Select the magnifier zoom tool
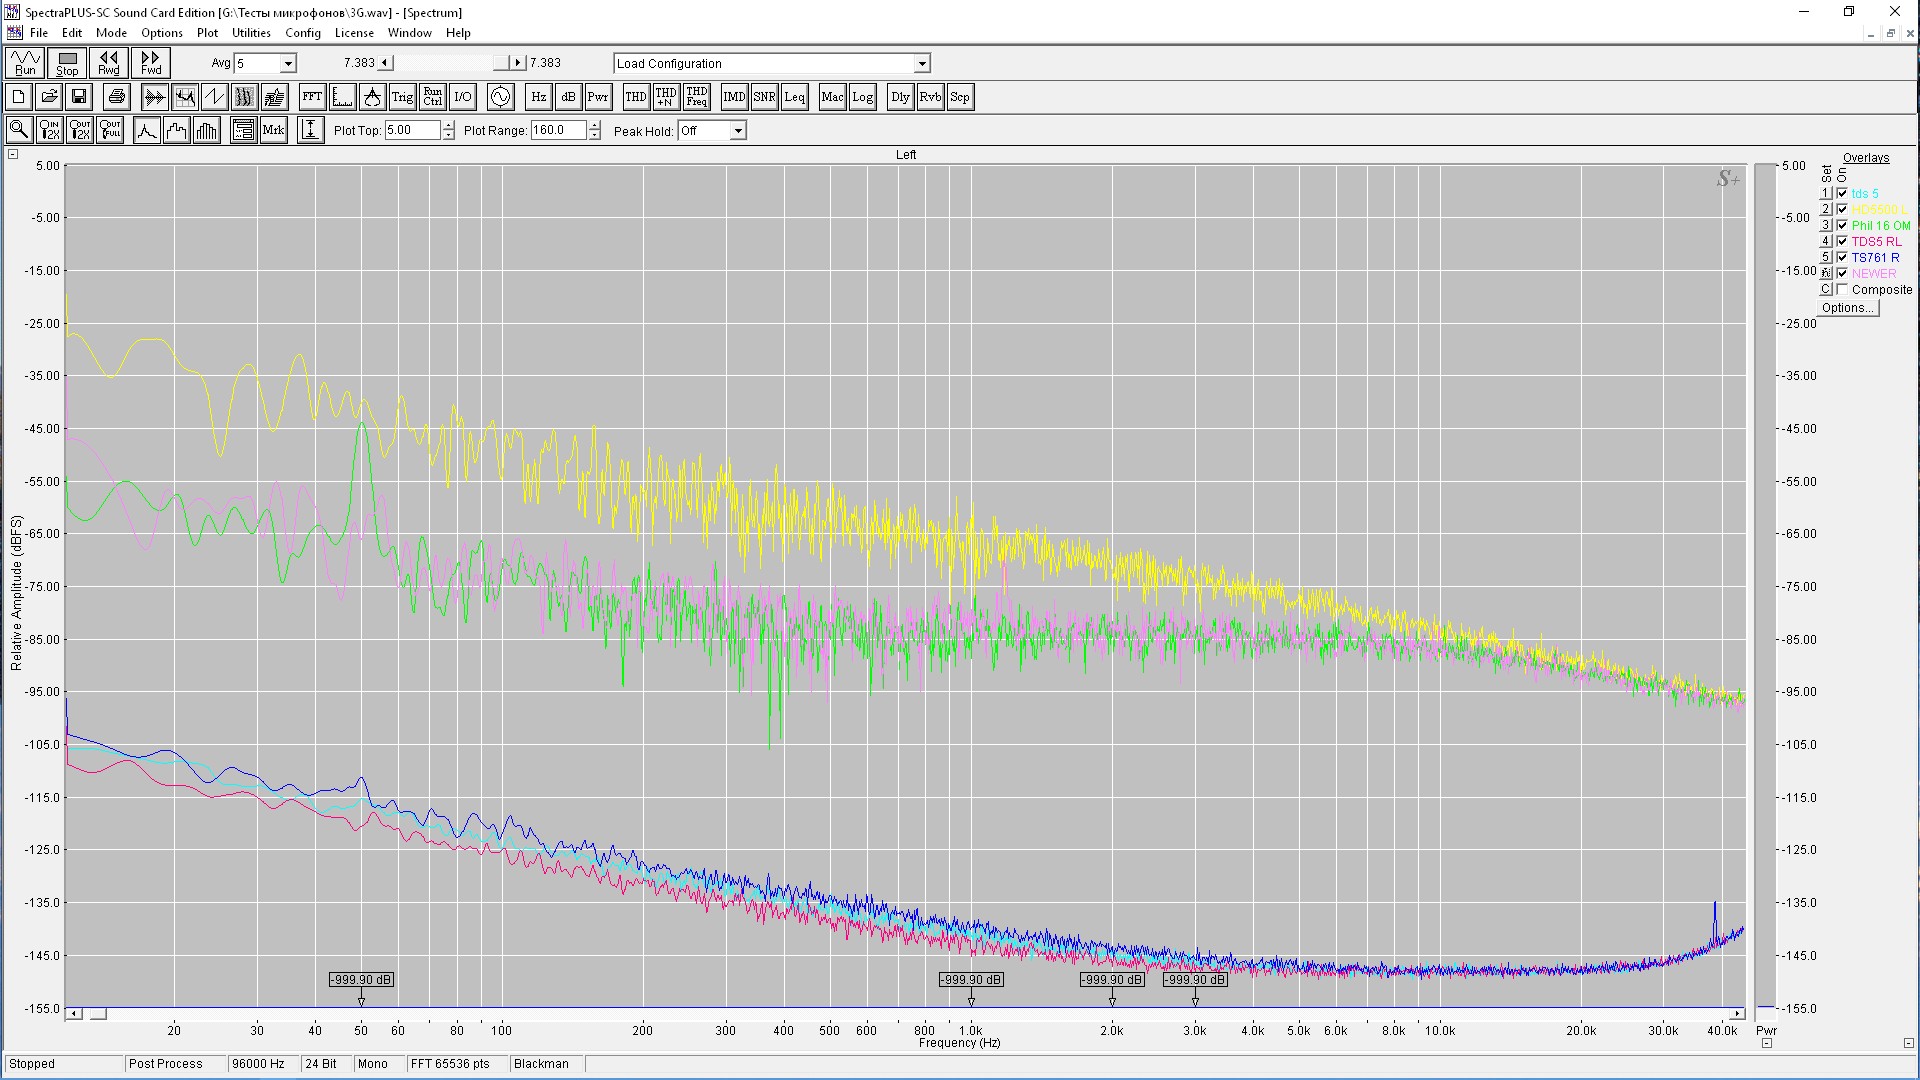1920x1080 pixels. (18, 130)
